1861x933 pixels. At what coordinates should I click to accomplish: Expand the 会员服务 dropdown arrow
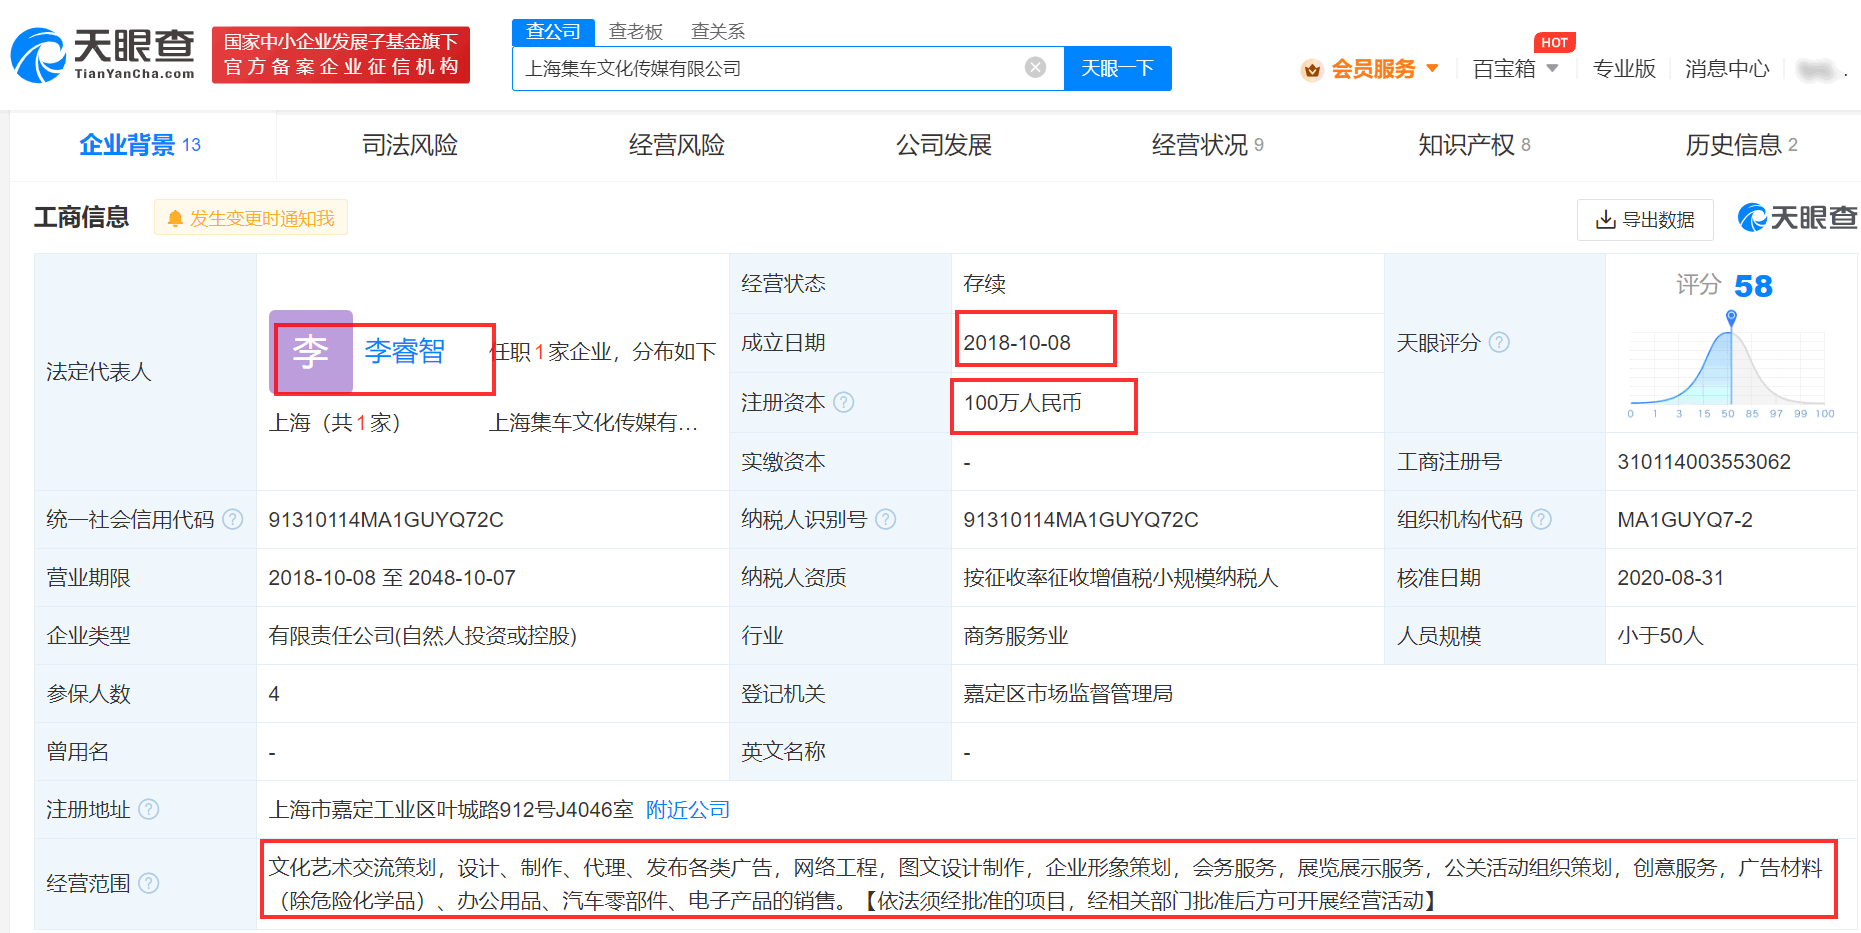click(x=1432, y=68)
